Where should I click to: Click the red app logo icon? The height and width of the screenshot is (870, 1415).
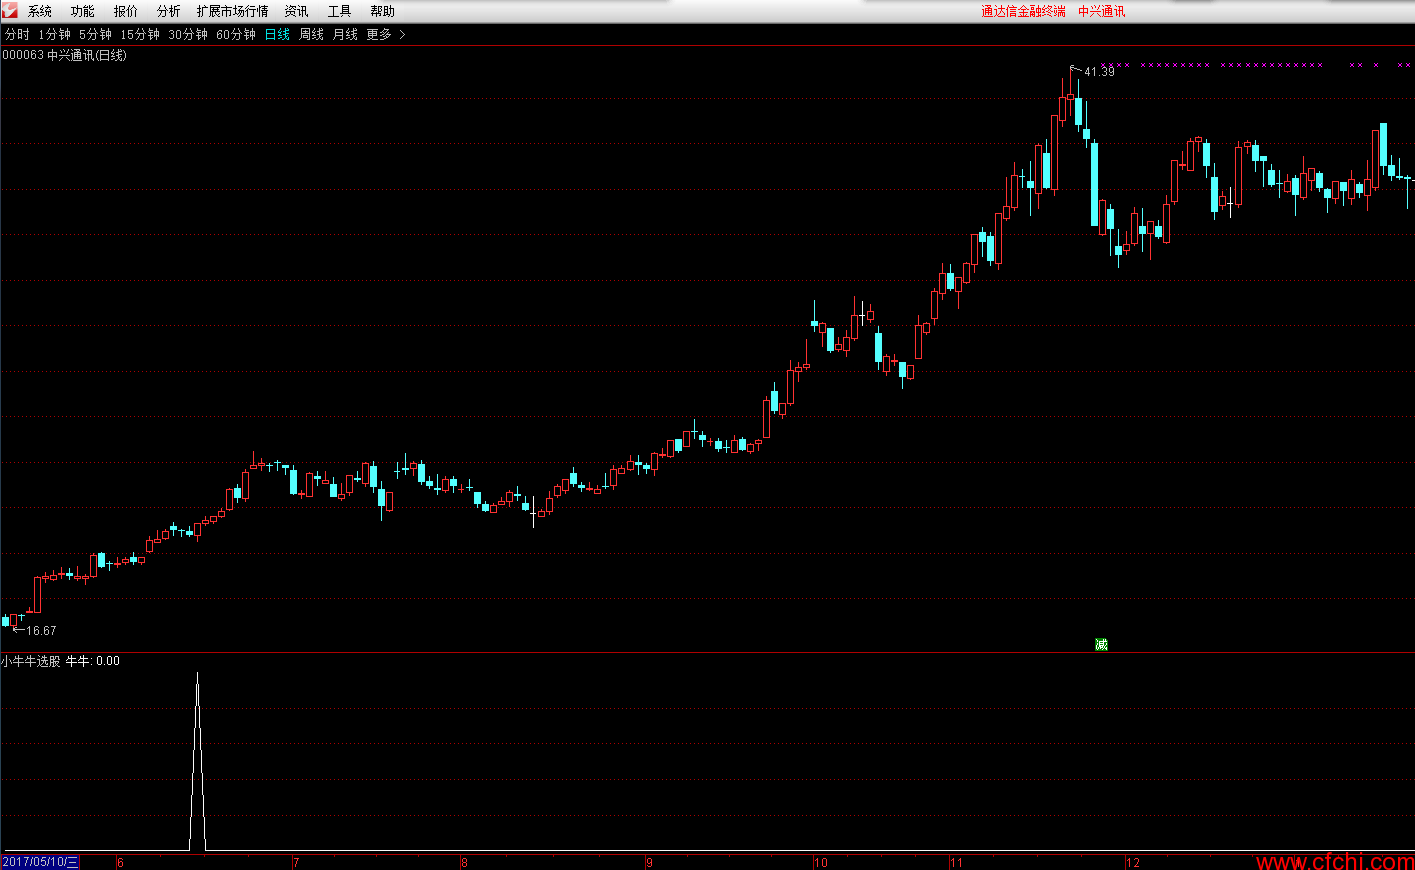[x=10, y=10]
